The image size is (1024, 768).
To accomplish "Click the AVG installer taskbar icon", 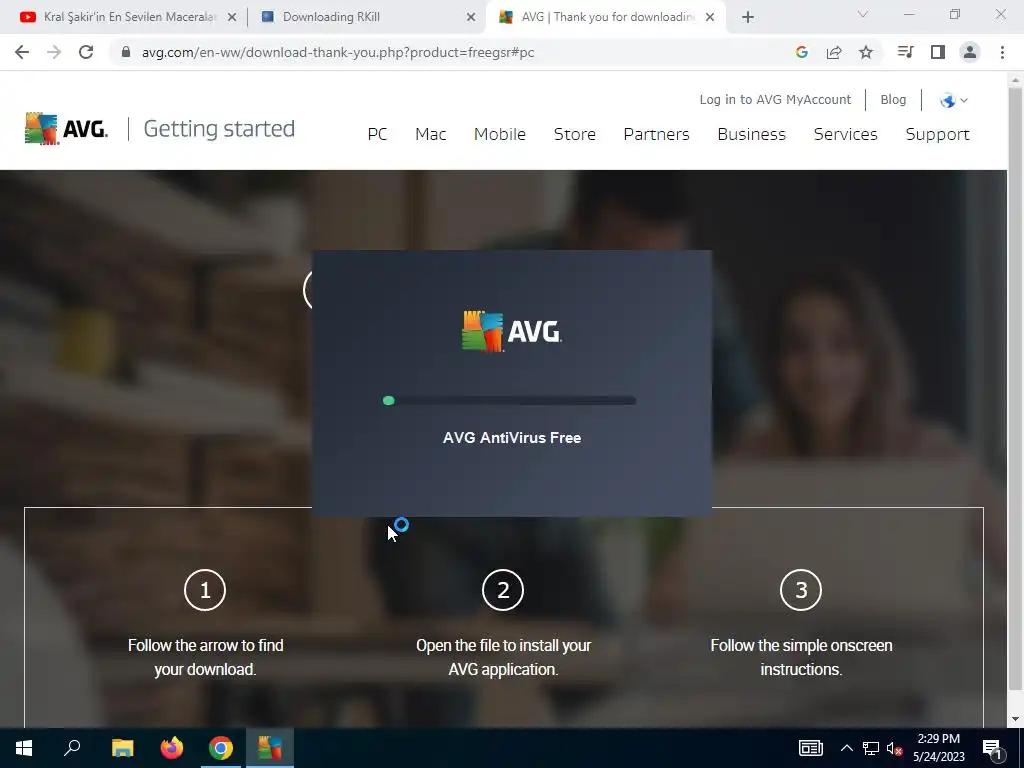I will coord(270,748).
